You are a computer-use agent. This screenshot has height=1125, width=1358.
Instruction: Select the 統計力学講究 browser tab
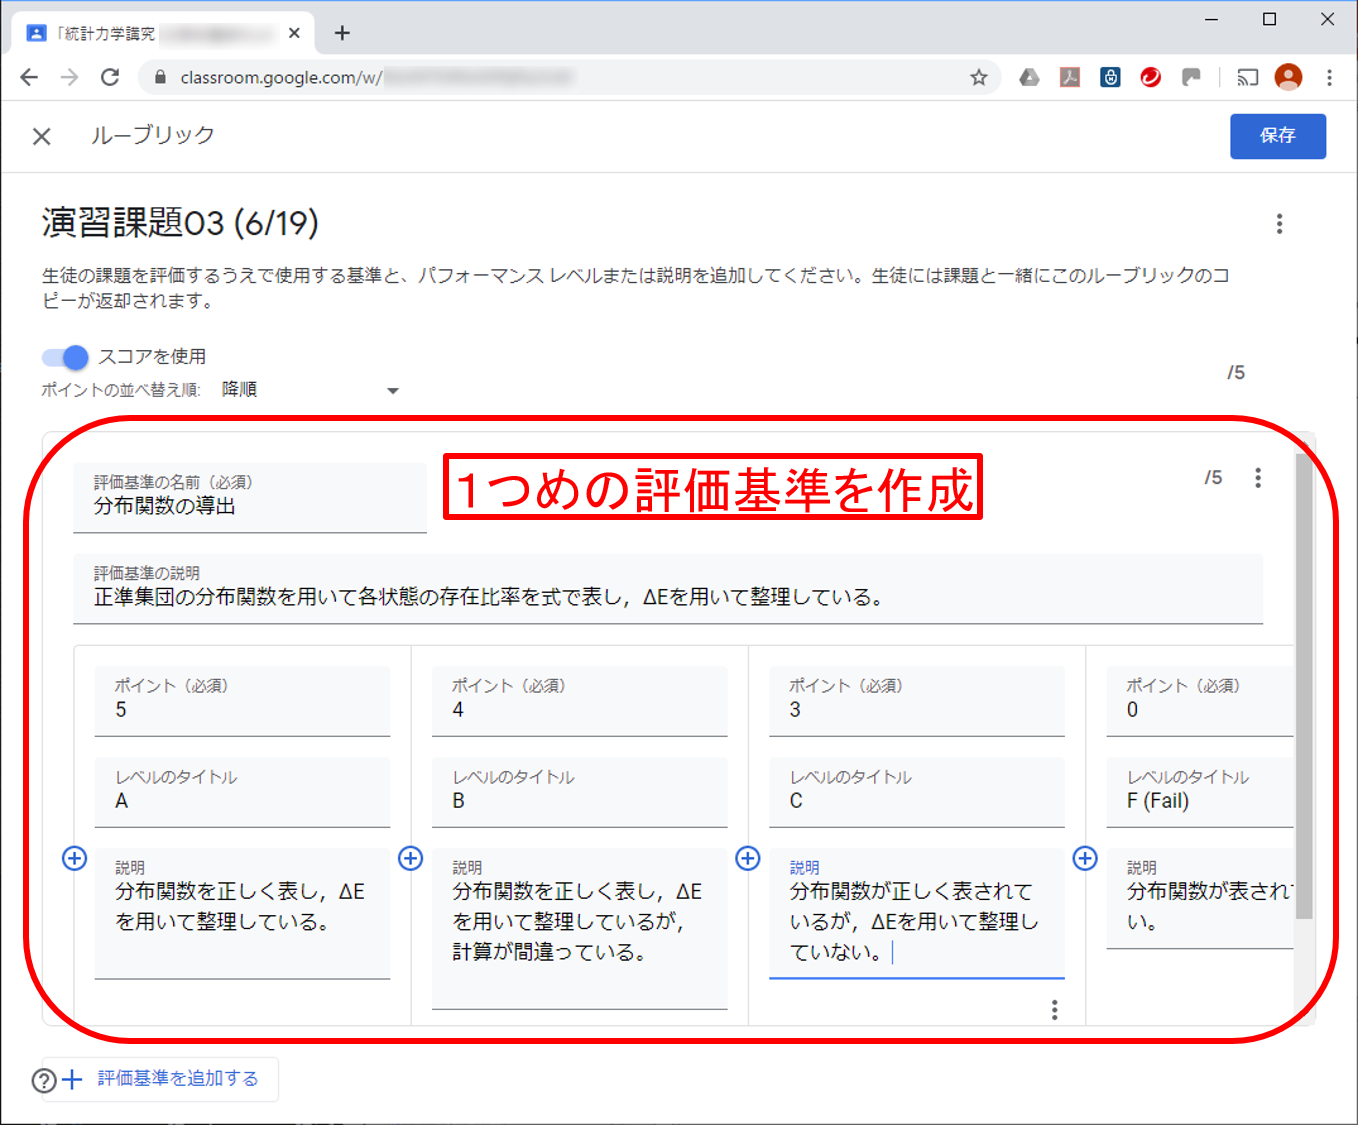[165, 33]
